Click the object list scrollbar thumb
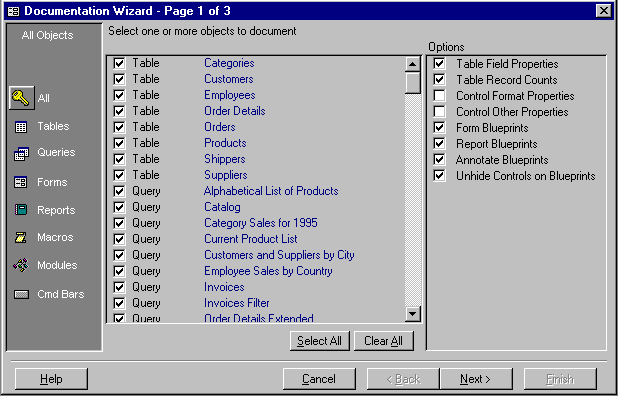618x396 pixels. (x=413, y=83)
